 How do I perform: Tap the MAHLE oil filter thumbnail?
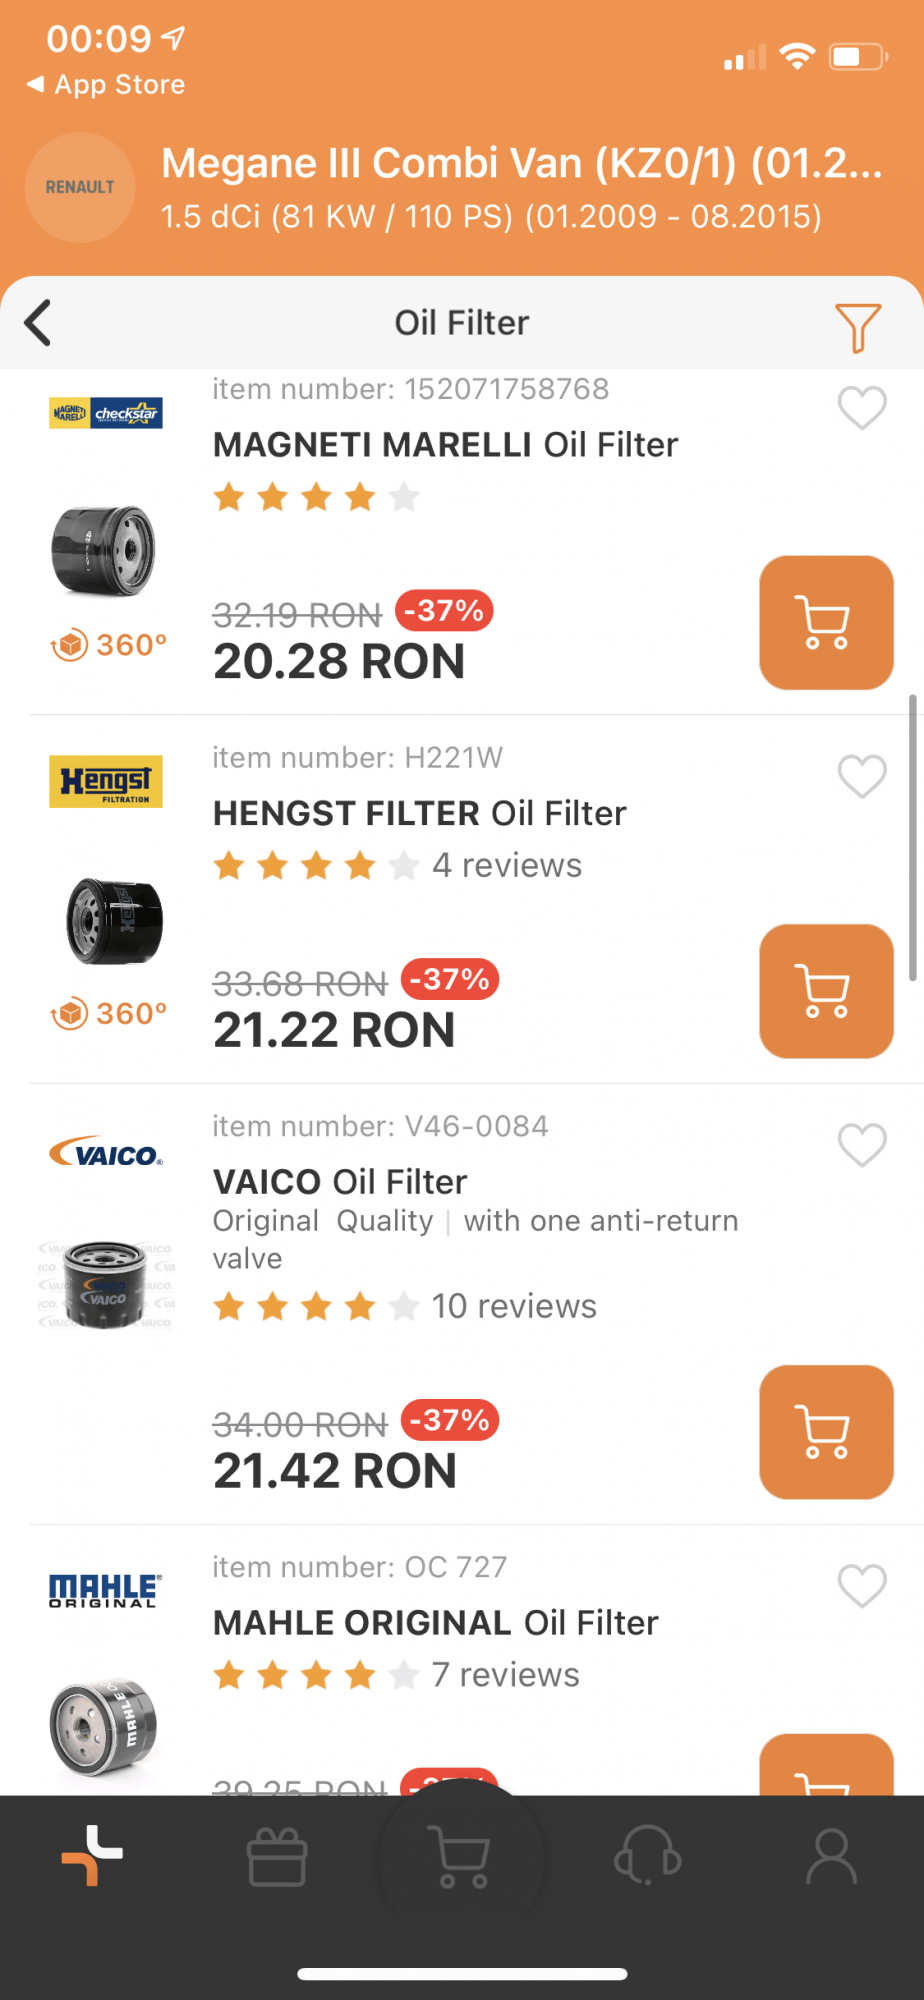tap(104, 1728)
